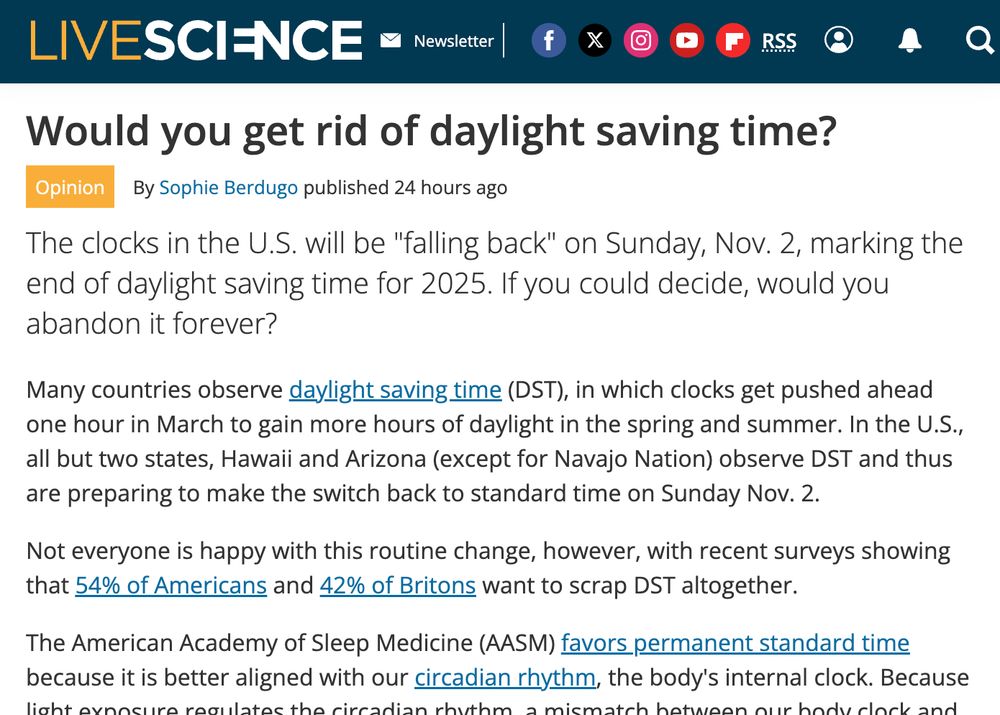Subscribe via the Newsletter link
This screenshot has width=1000, height=715.
pyautogui.click(x=453, y=41)
